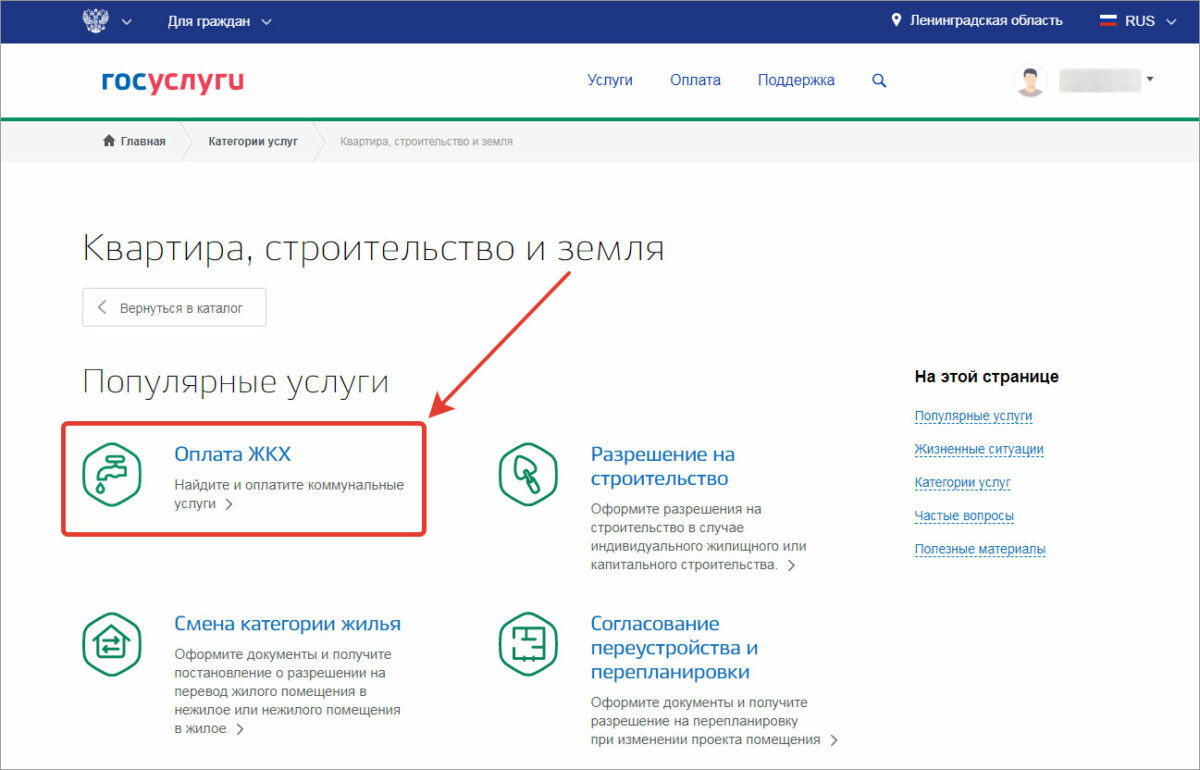Jump to "Категории услуг" sidebar link
Image resolution: width=1200 pixels, height=770 pixels.
pyautogui.click(x=962, y=482)
